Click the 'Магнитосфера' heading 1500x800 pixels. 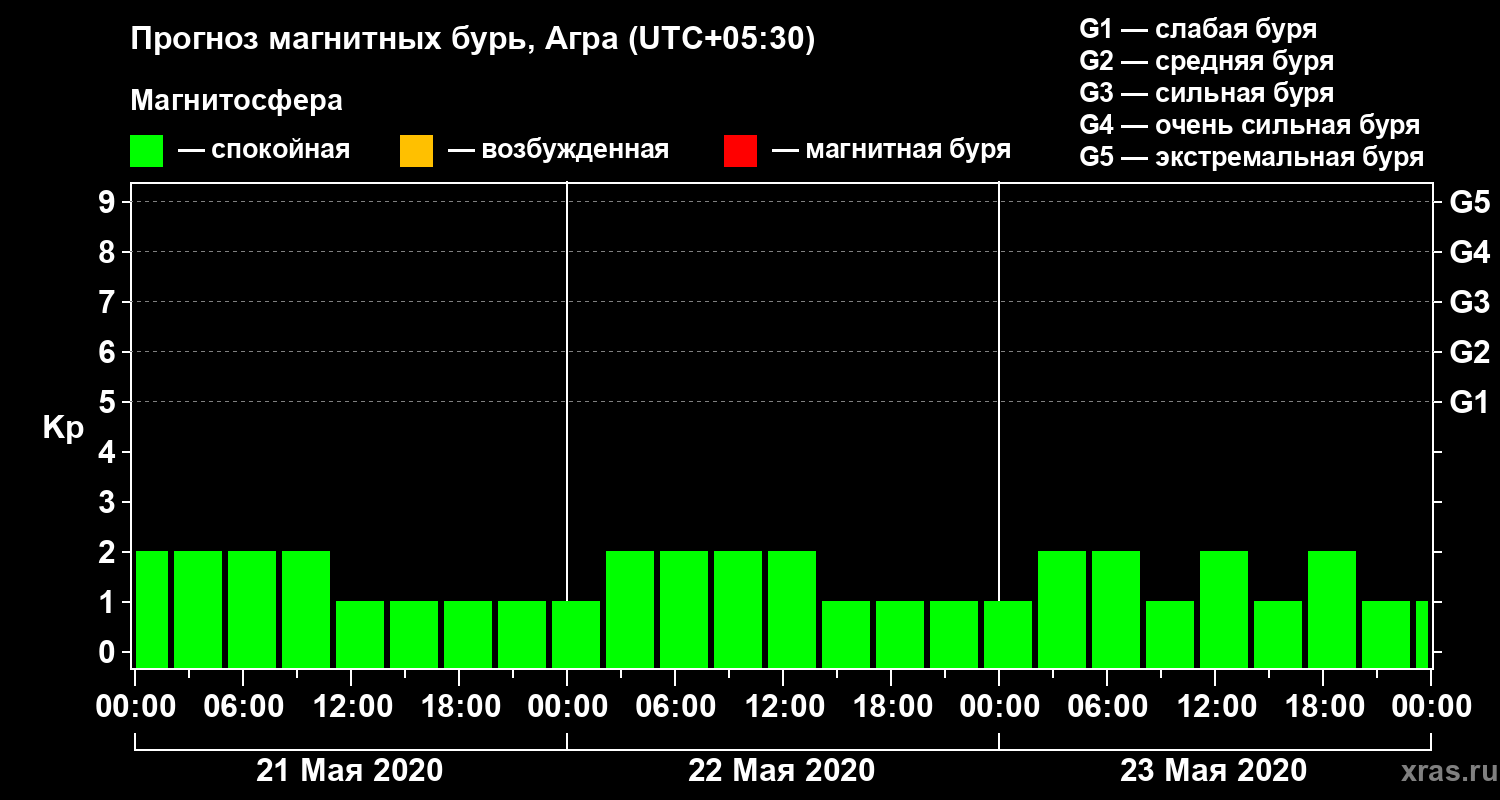[x=237, y=101]
